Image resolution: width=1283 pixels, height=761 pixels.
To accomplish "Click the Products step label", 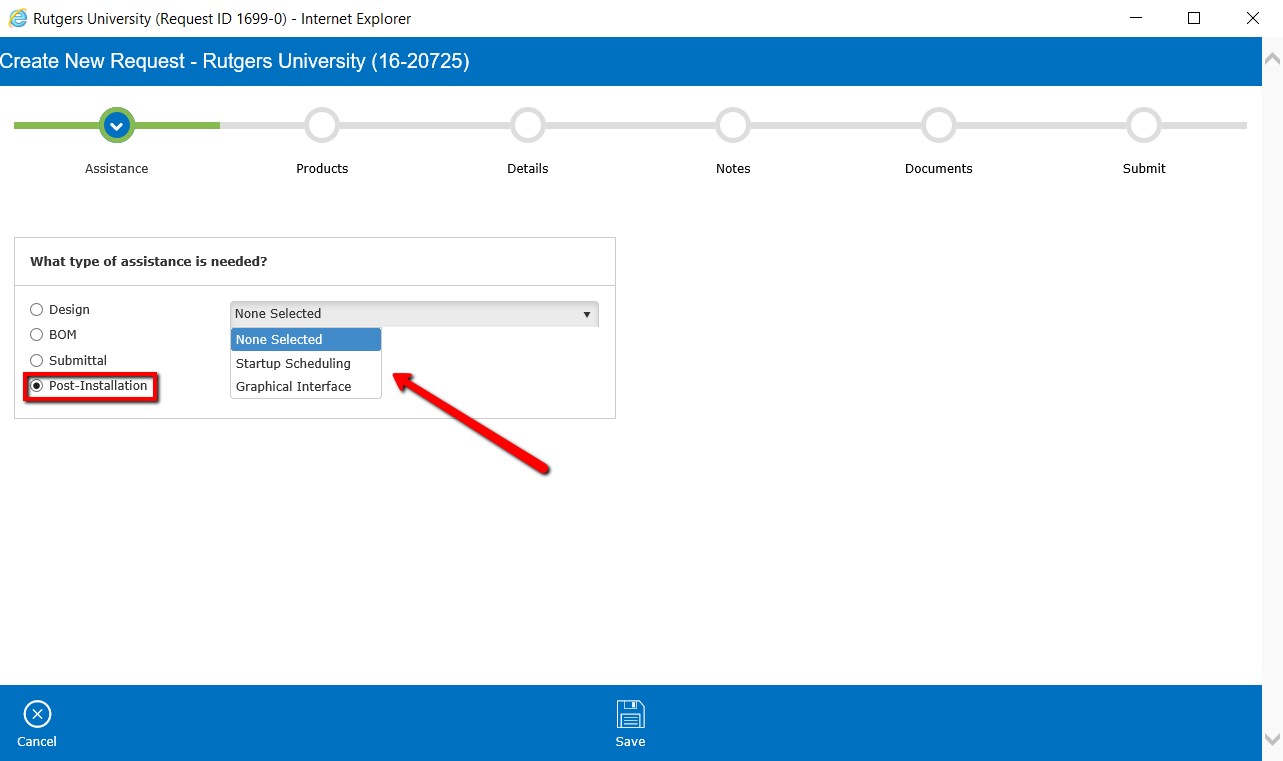I will (322, 169).
